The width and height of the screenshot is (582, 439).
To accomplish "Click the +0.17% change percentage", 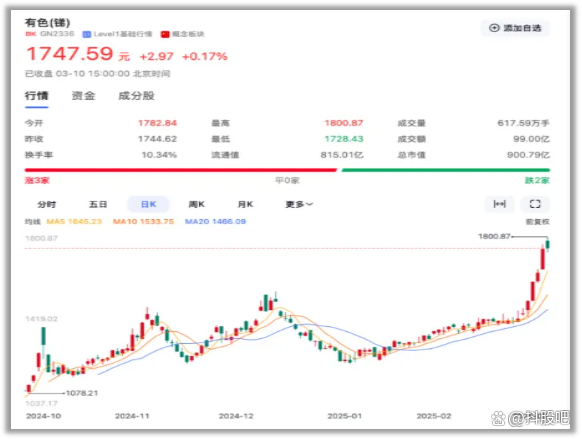I will (x=205, y=57).
